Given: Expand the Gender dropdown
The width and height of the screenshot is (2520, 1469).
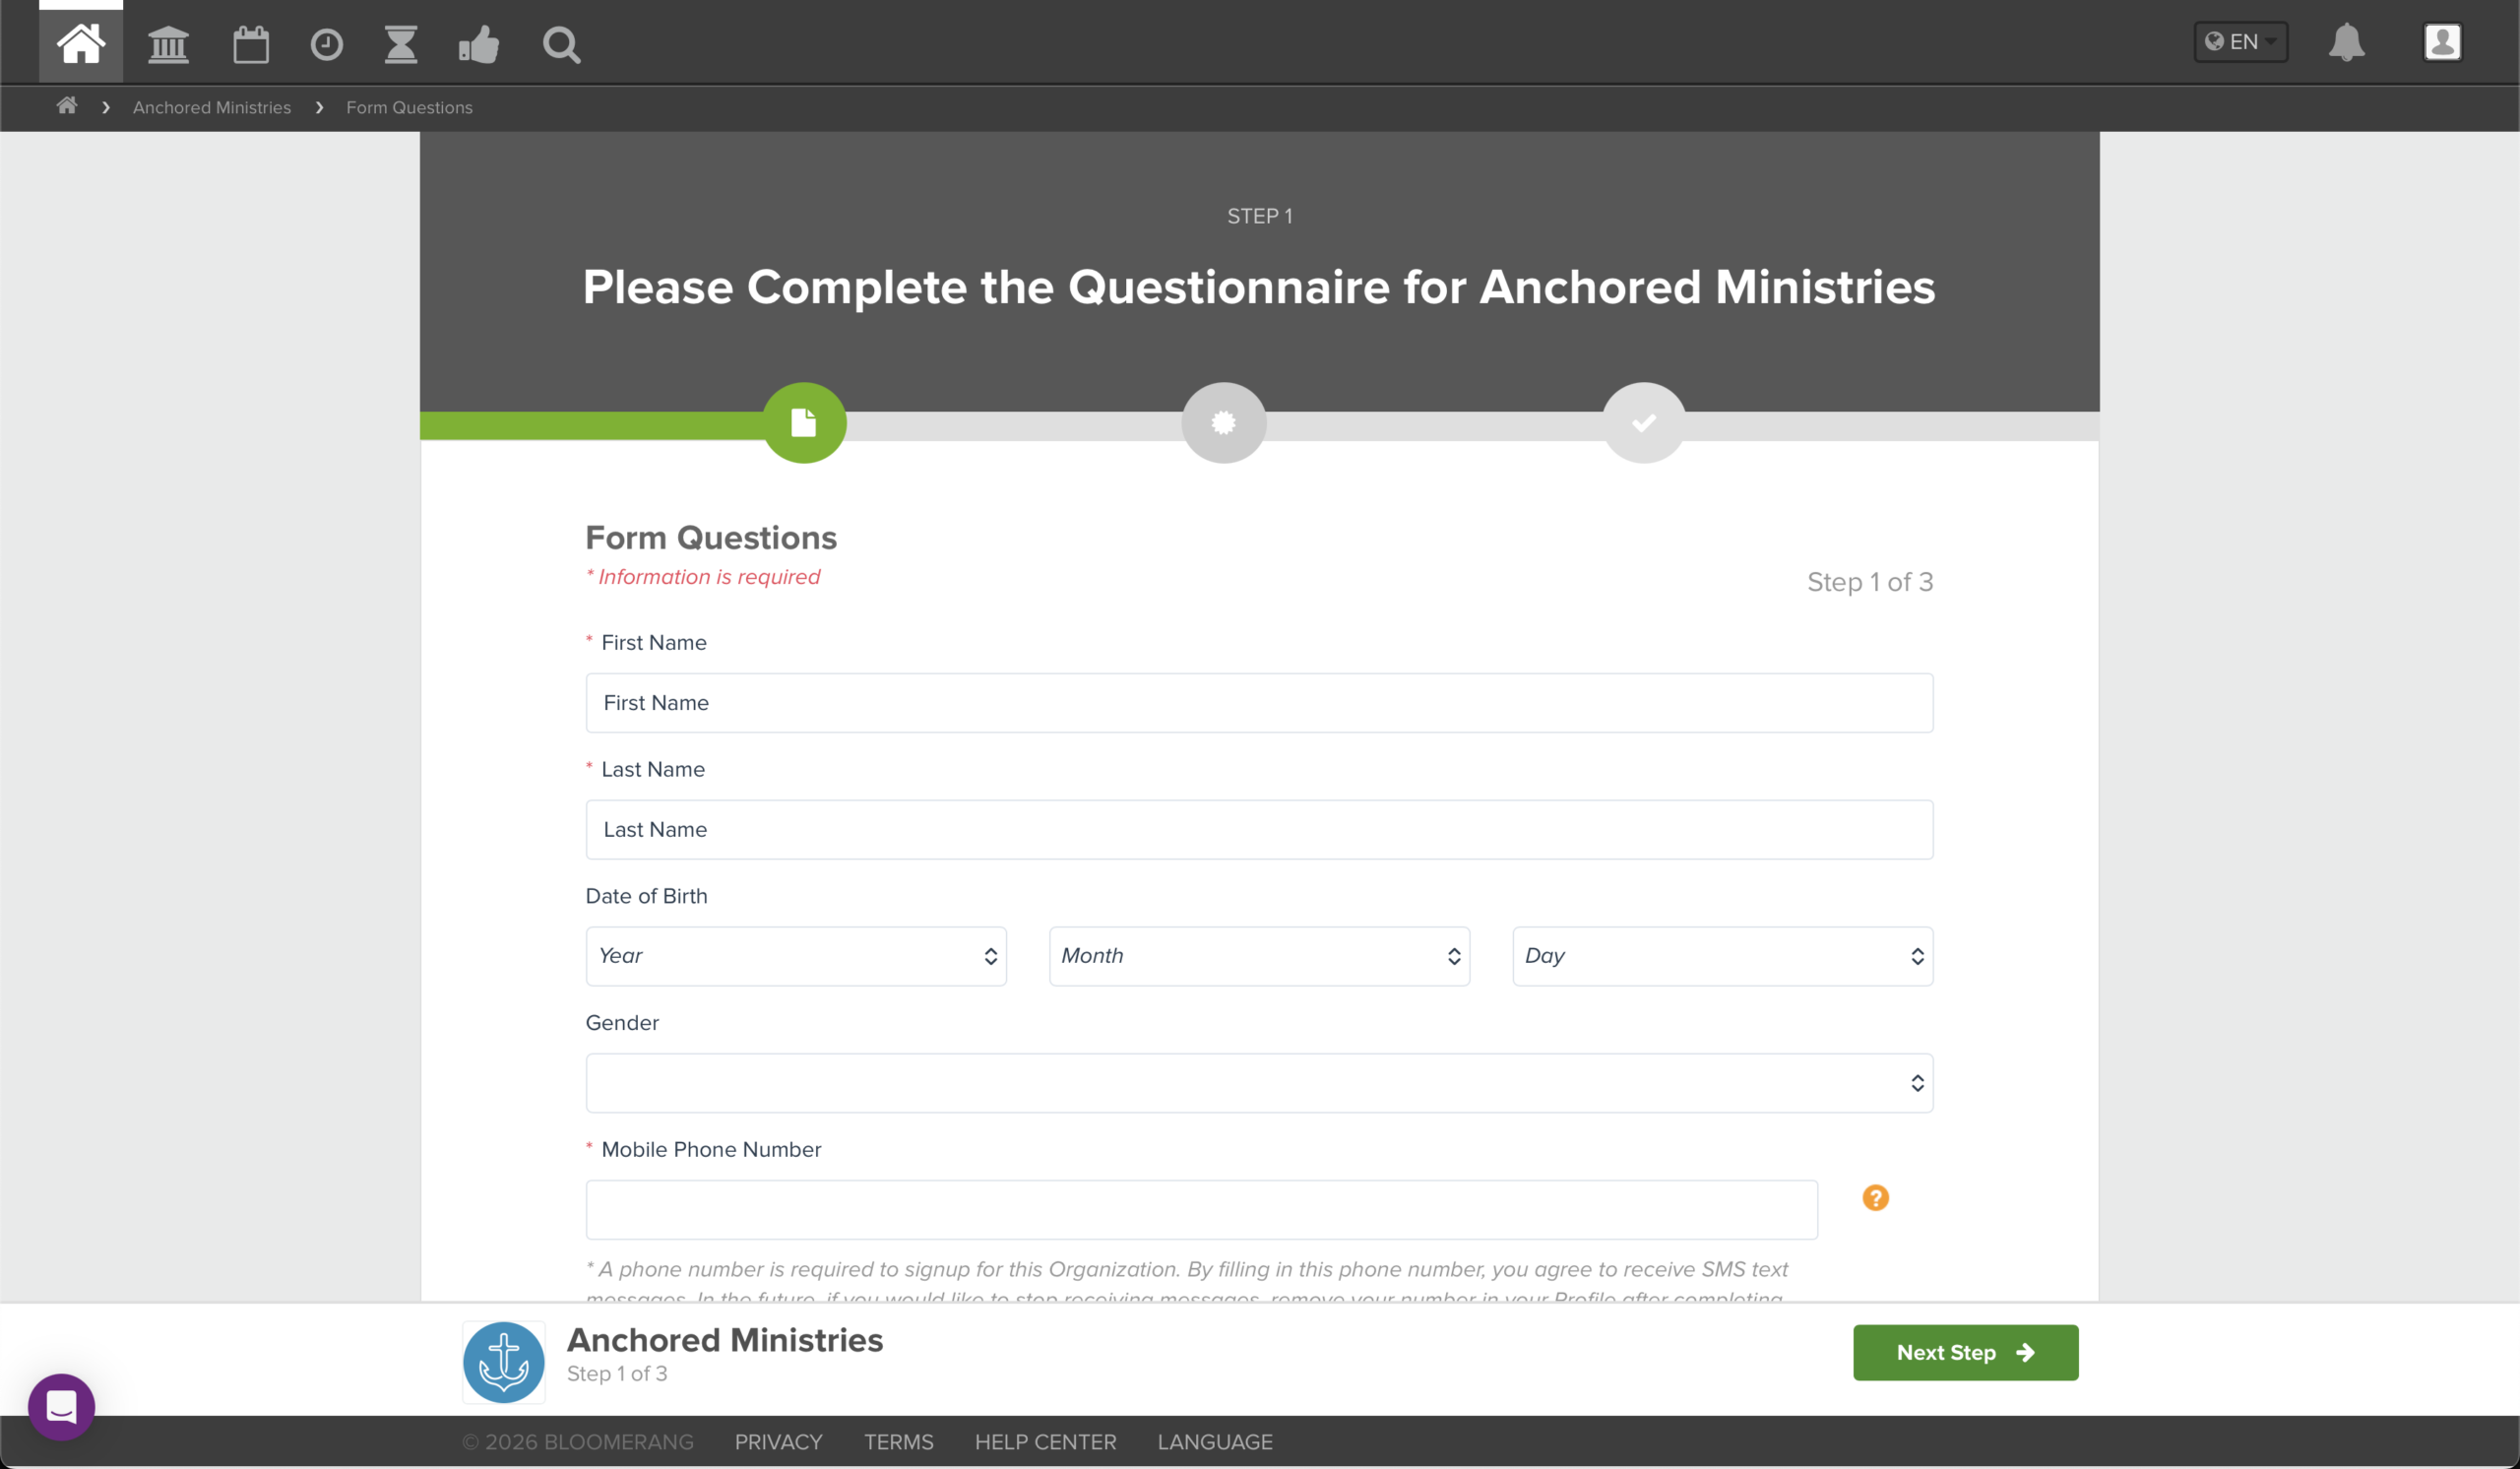Looking at the screenshot, I should (x=1259, y=1083).
